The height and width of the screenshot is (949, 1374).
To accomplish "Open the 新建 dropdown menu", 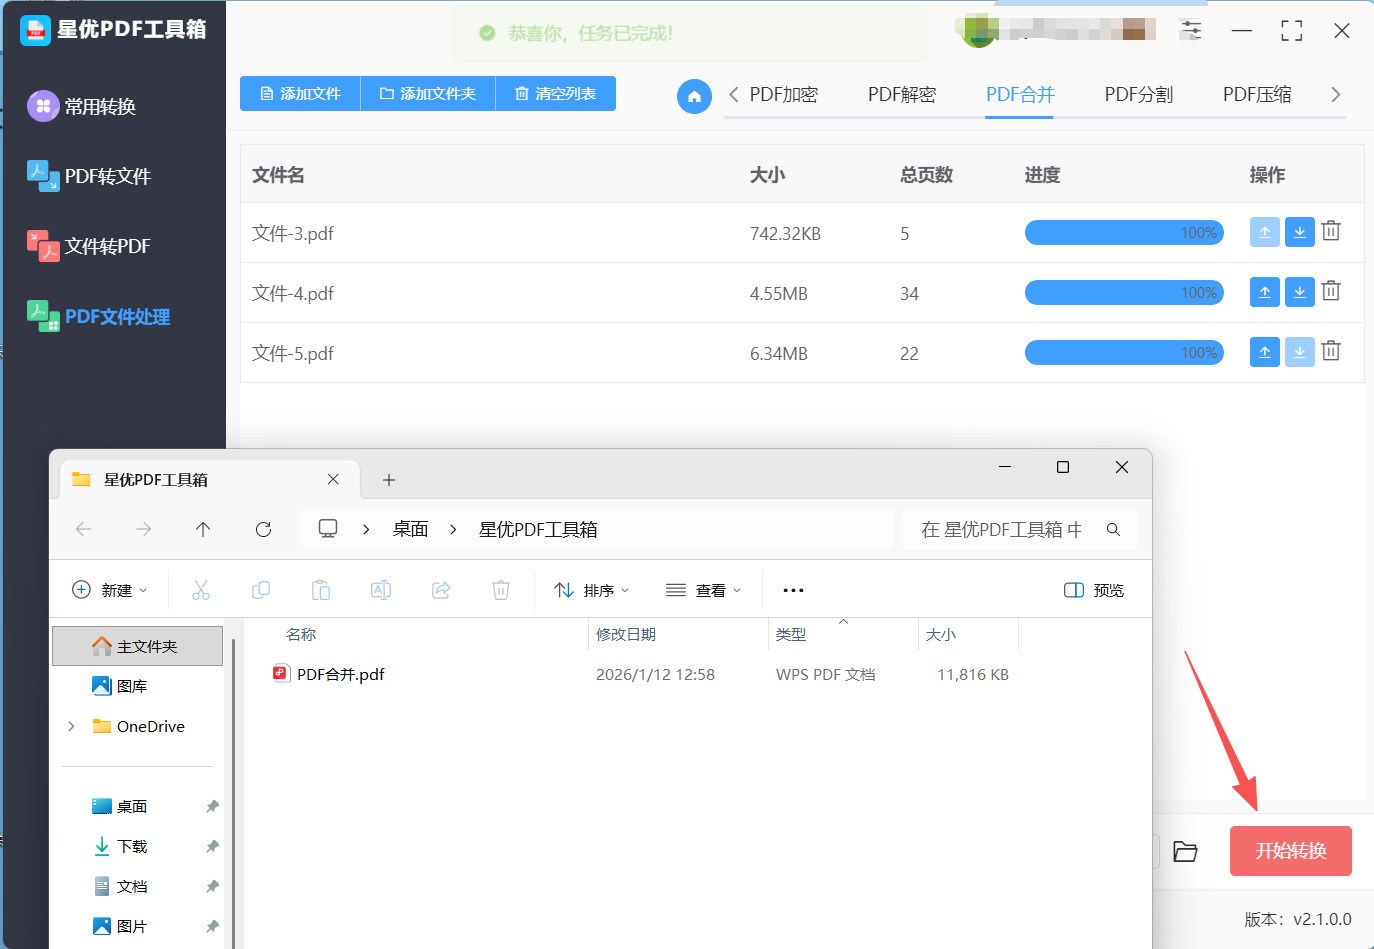I will 110,590.
